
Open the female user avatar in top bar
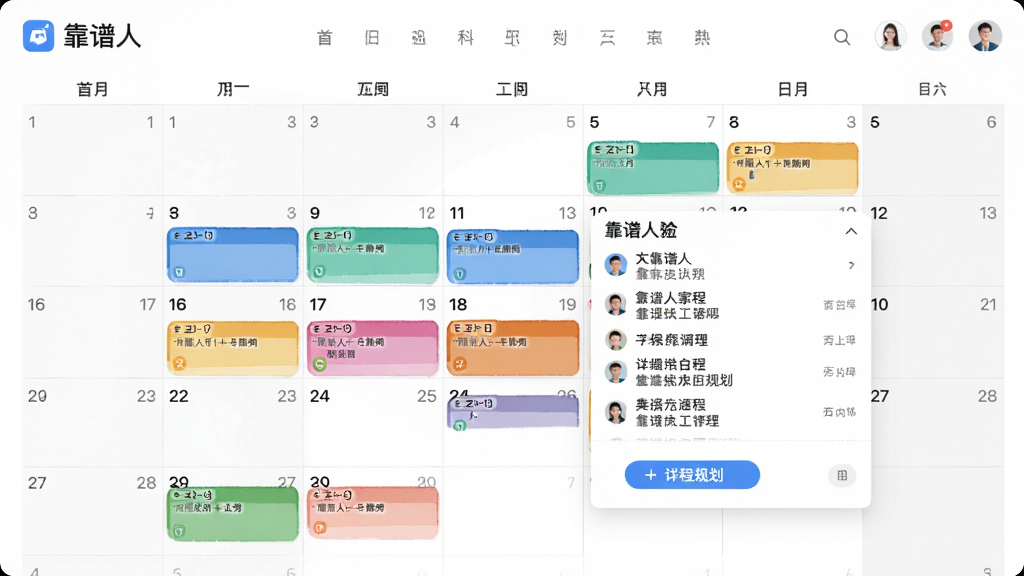click(891, 36)
